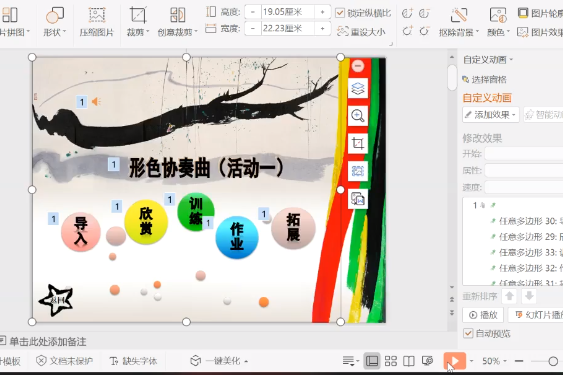The image size is (563, 375).
Task: Select animation item 任意多边形 30
Action: pos(527,221)
